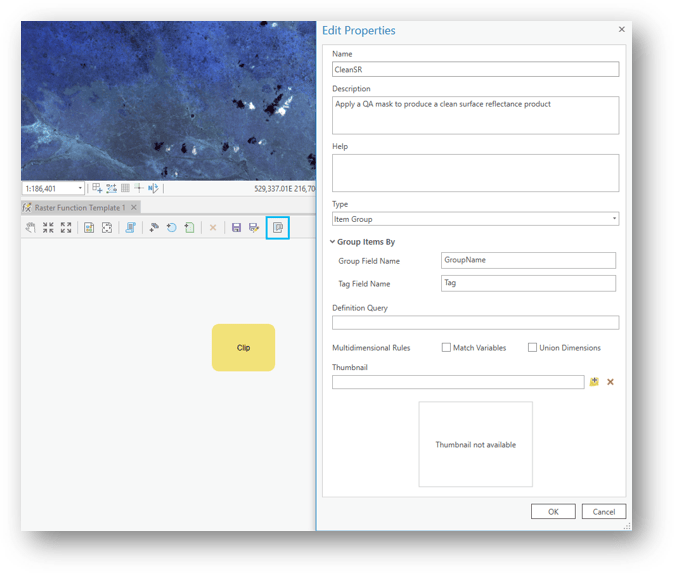Select the Raster Function Template 1 tab
This screenshot has width=674, height=573.
[x=80, y=208]
